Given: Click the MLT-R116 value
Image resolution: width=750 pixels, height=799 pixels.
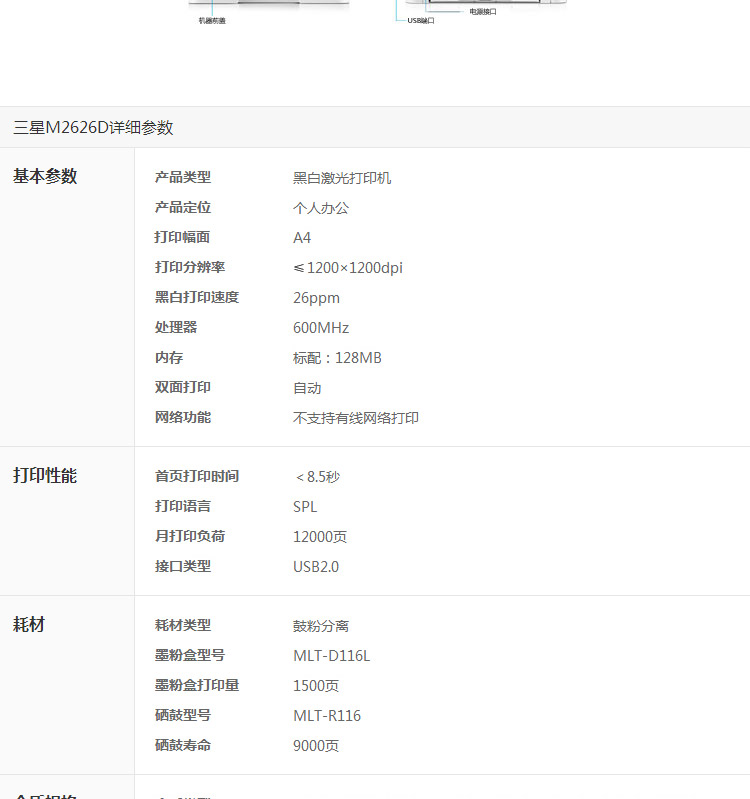Looking at the screenshot, I should [x=327, y=716].
